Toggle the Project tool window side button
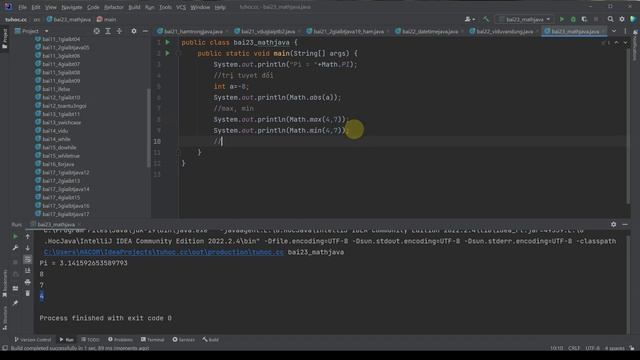 (x=5, y=39)
